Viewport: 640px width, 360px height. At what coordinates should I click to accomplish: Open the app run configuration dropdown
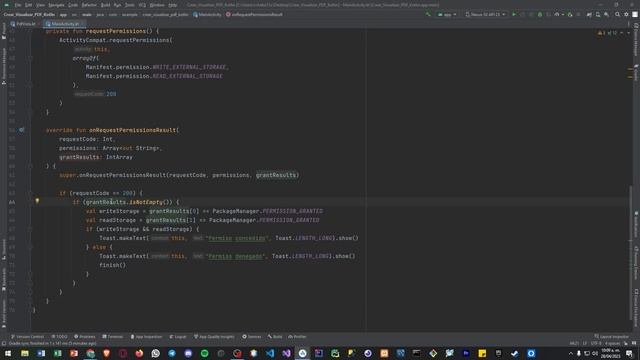point(447,14)
